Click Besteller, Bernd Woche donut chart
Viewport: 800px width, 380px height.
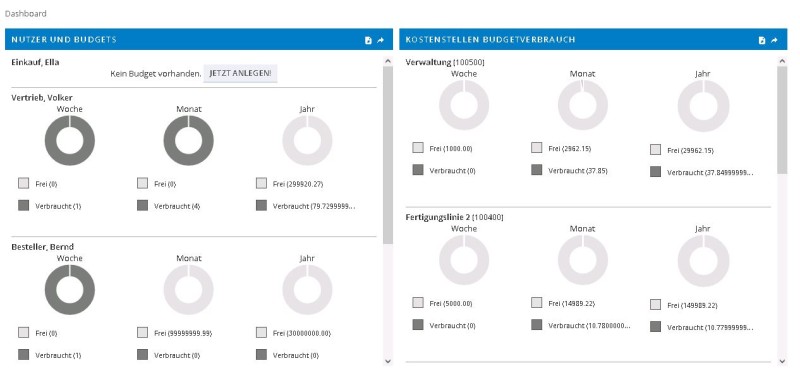[x=70, y=290]
